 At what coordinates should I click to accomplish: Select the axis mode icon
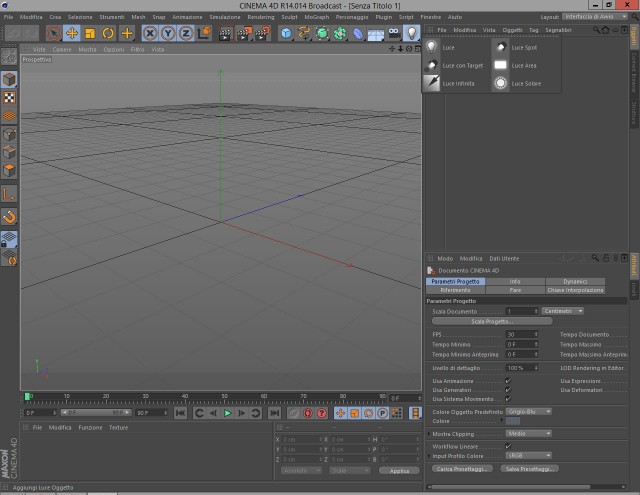(9, 195)
